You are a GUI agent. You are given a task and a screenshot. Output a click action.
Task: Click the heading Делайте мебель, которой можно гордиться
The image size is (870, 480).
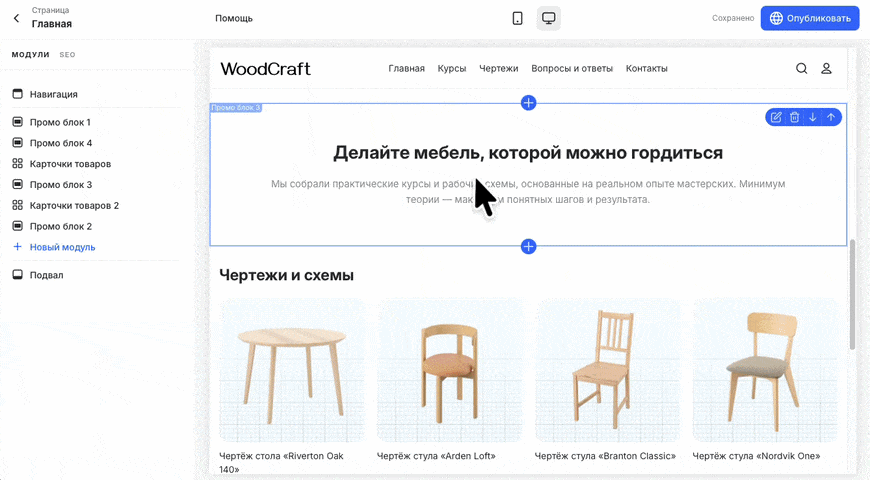528,153
